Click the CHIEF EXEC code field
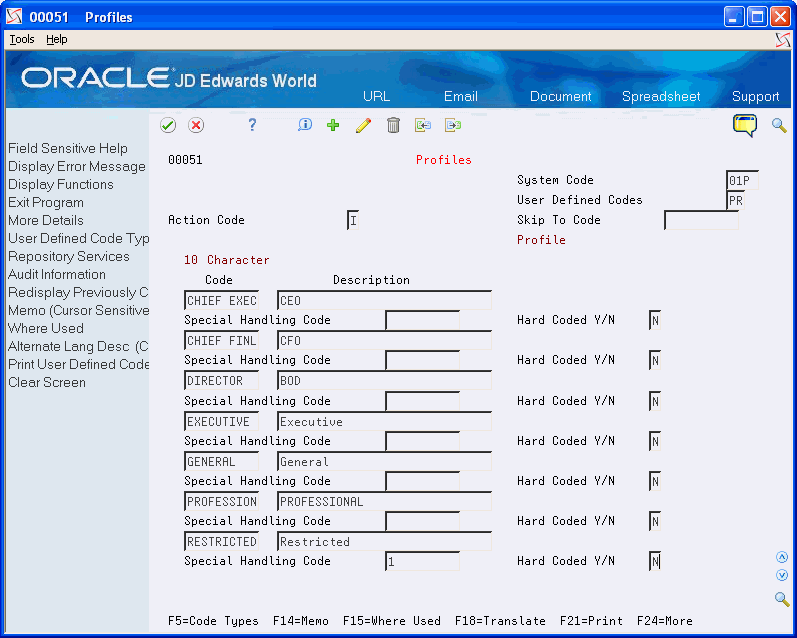The image size is (797, 638). coord(221,300)
